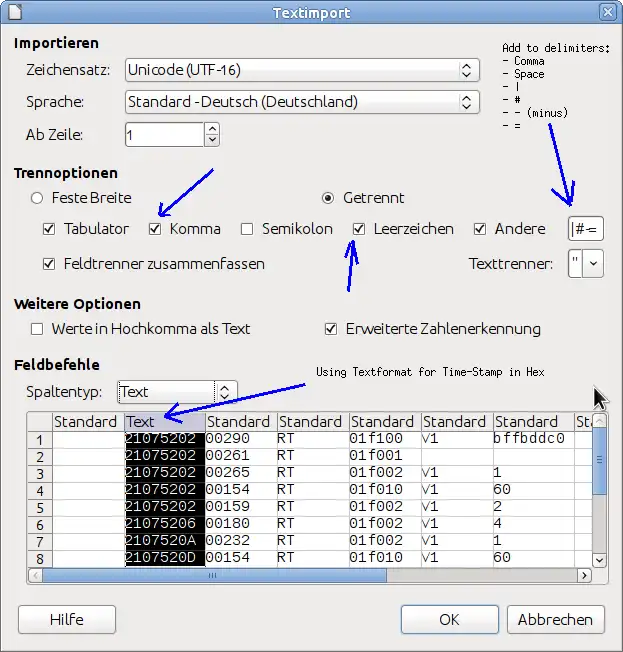Click the Ab Zeile number field

[164, 135]
